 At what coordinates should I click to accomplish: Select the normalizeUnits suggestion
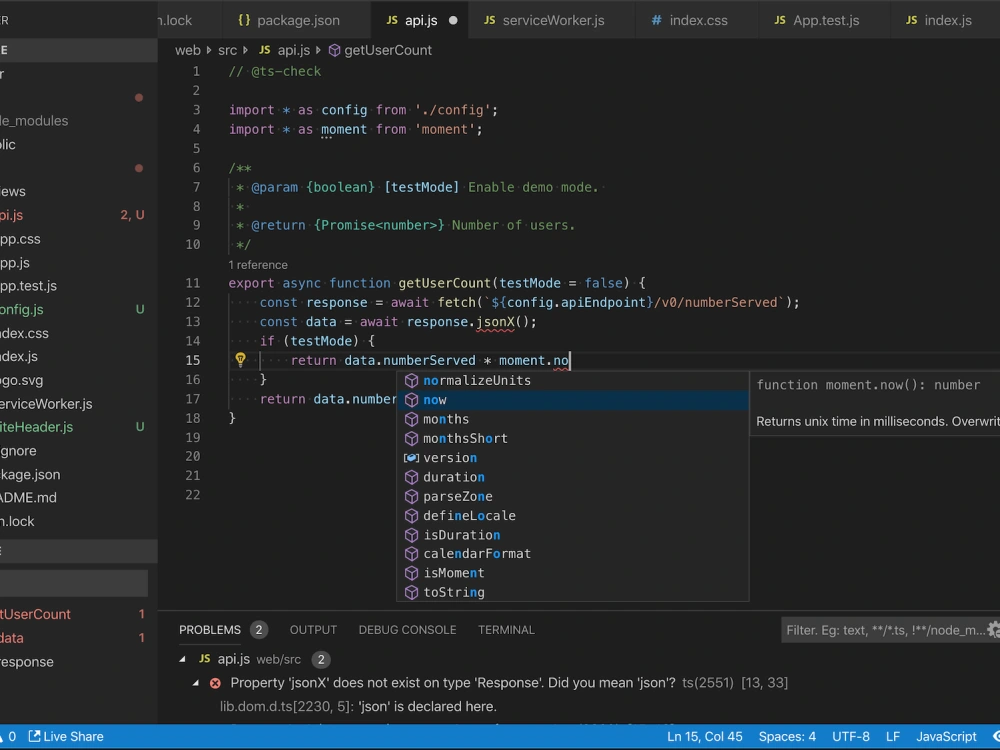coord(572,381)
